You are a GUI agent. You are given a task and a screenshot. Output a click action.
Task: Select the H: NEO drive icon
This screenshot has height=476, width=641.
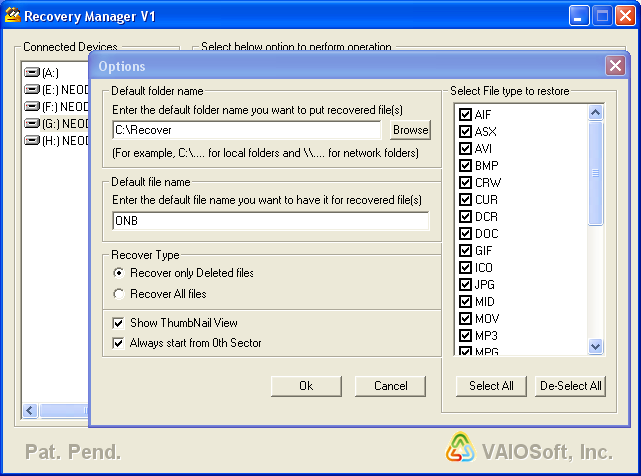pos(32,141)
